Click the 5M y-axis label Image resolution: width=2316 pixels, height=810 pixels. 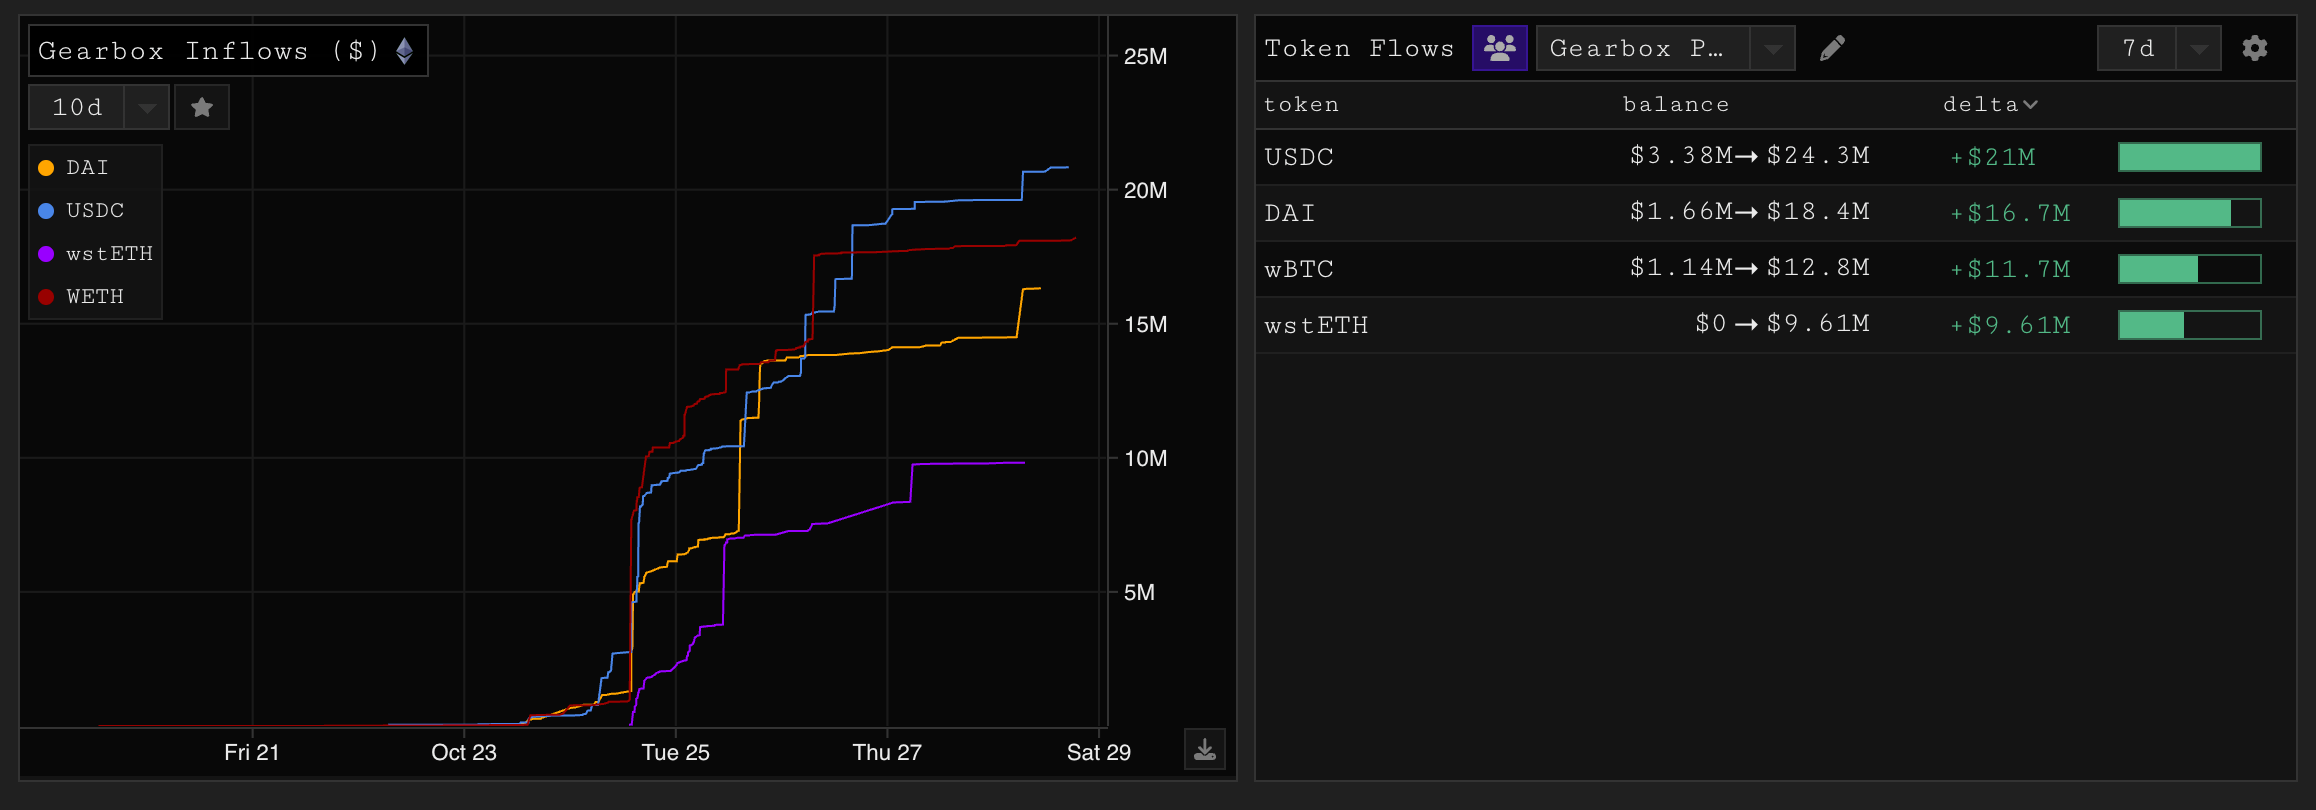(1139, 592)
